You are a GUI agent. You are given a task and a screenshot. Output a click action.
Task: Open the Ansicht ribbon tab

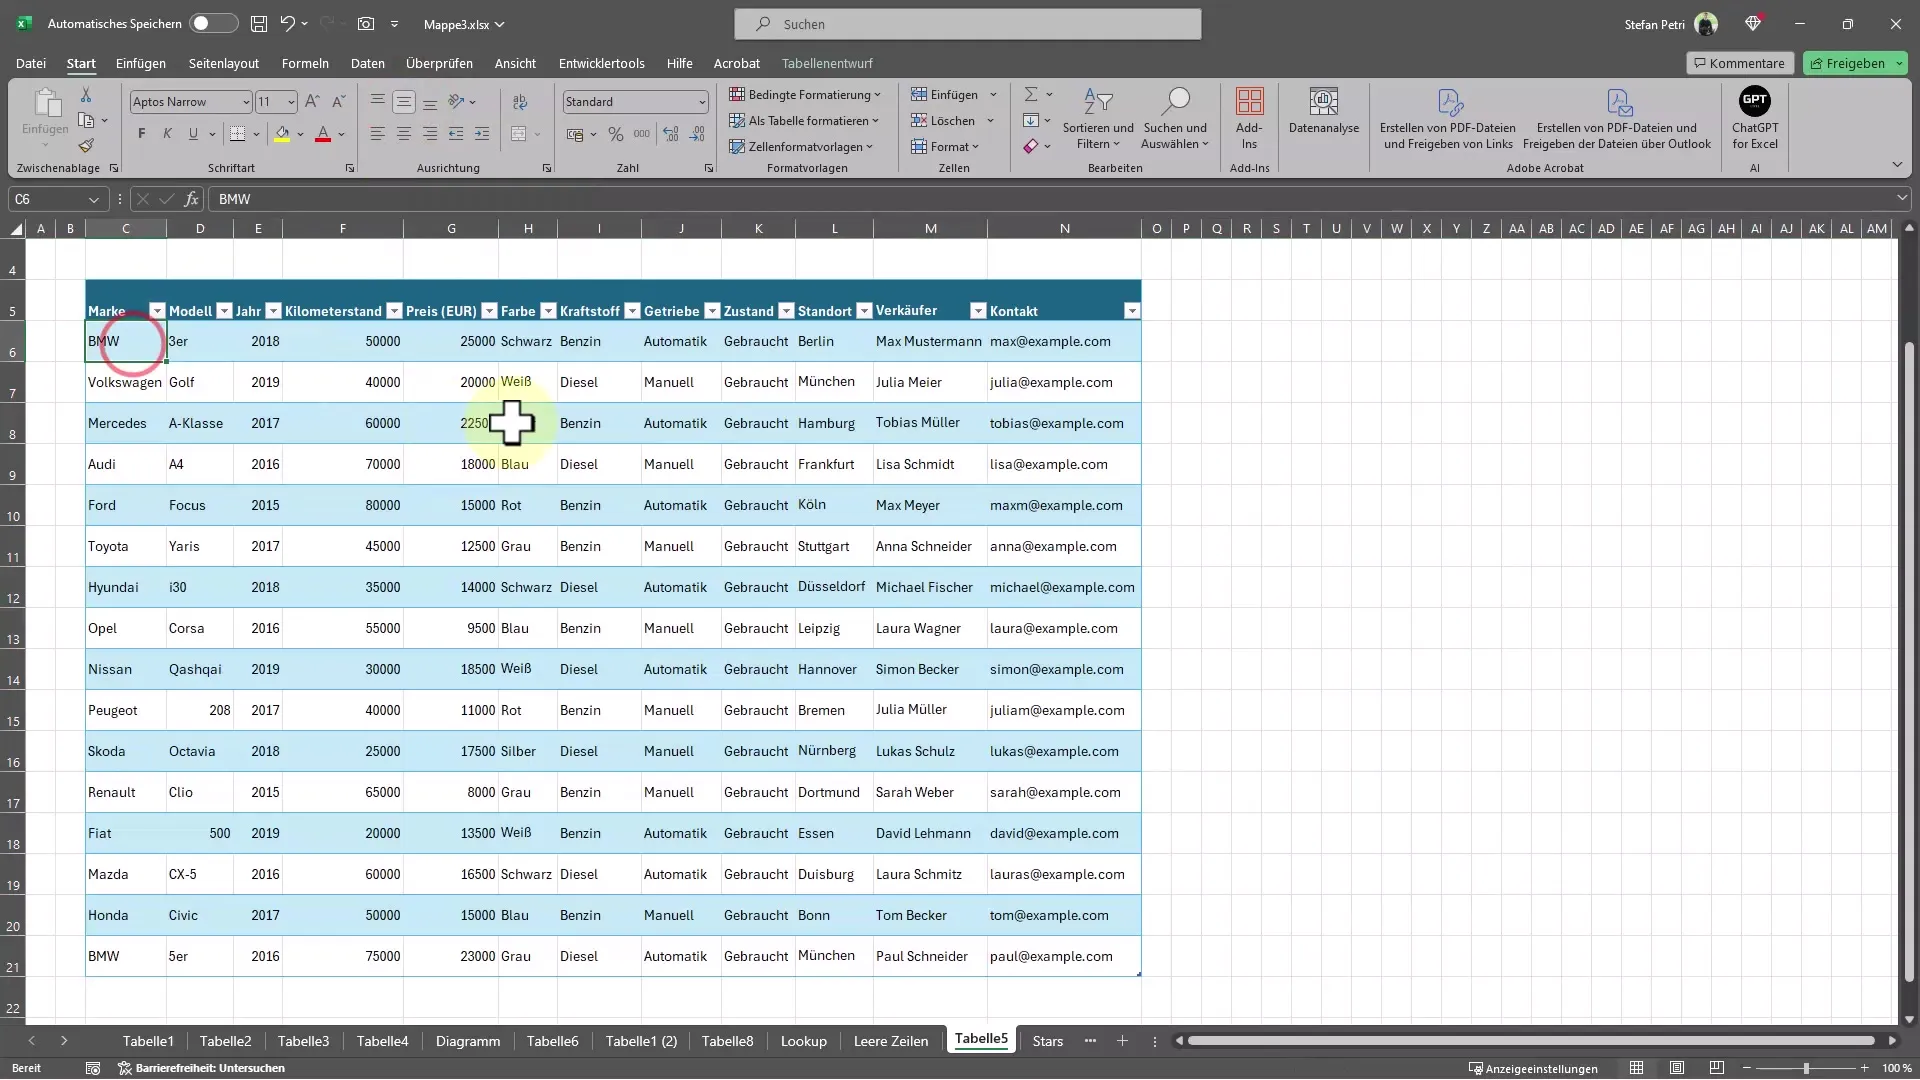tap(514, 62)
